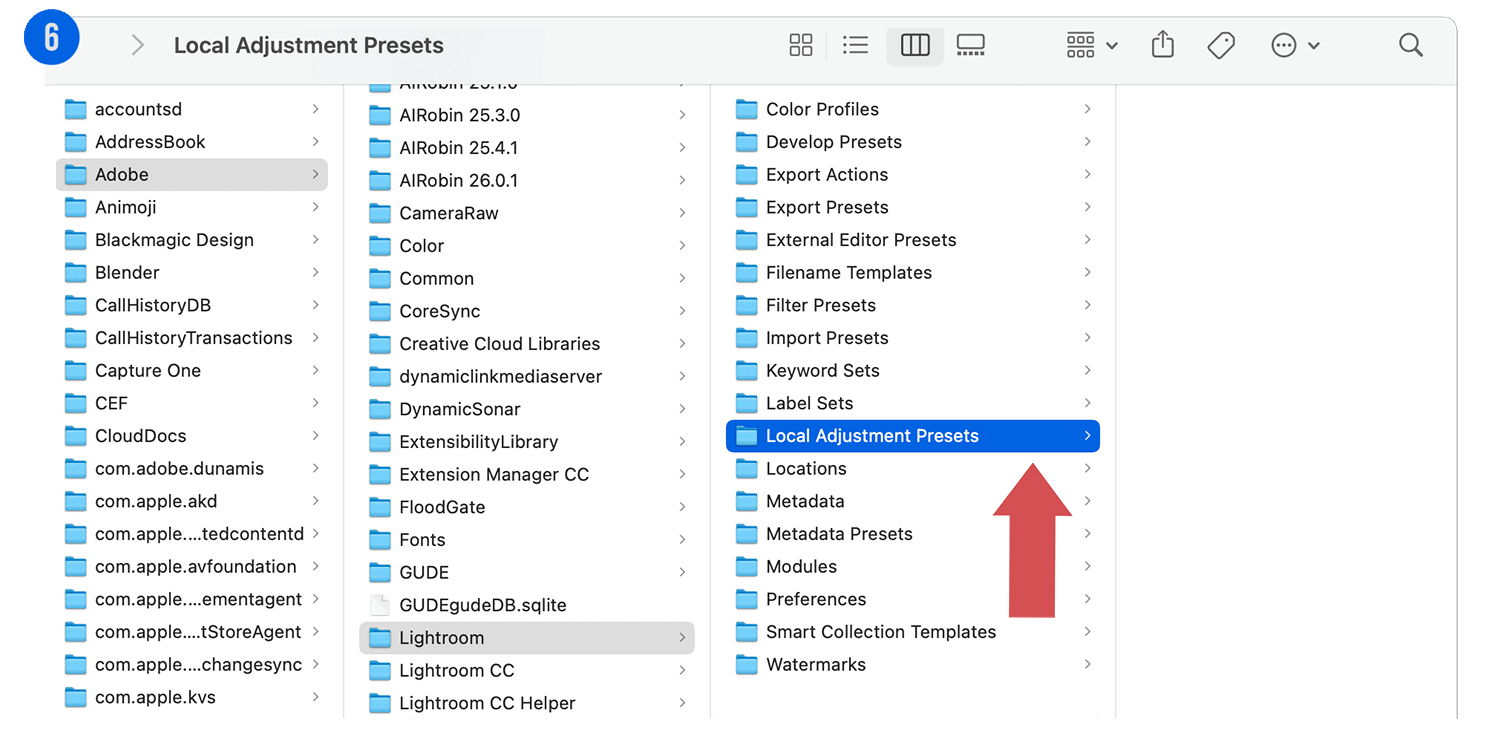Screen dimensions: 1494x740
Task: Click the AIRobin 25.4.1 folder icon
Action: pyautogui.click(x=380, y=149)
